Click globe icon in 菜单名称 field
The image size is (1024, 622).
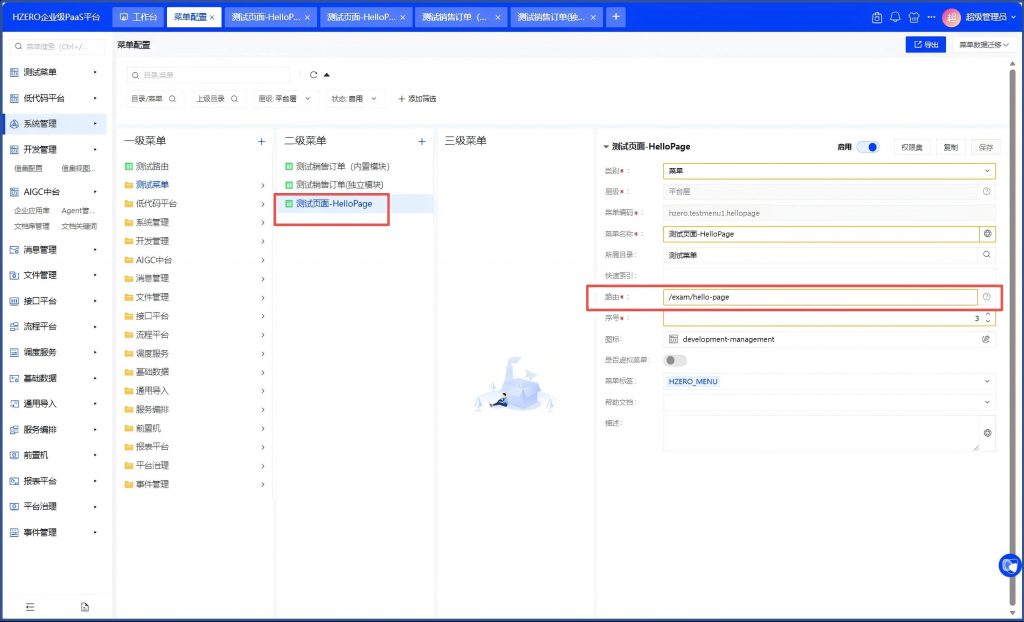[987, 233]
